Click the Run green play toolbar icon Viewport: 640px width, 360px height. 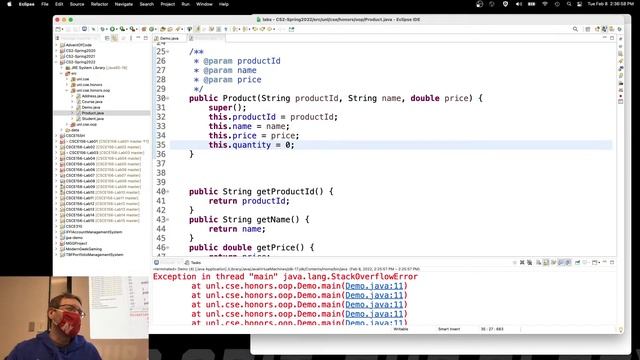click(112, 29)
